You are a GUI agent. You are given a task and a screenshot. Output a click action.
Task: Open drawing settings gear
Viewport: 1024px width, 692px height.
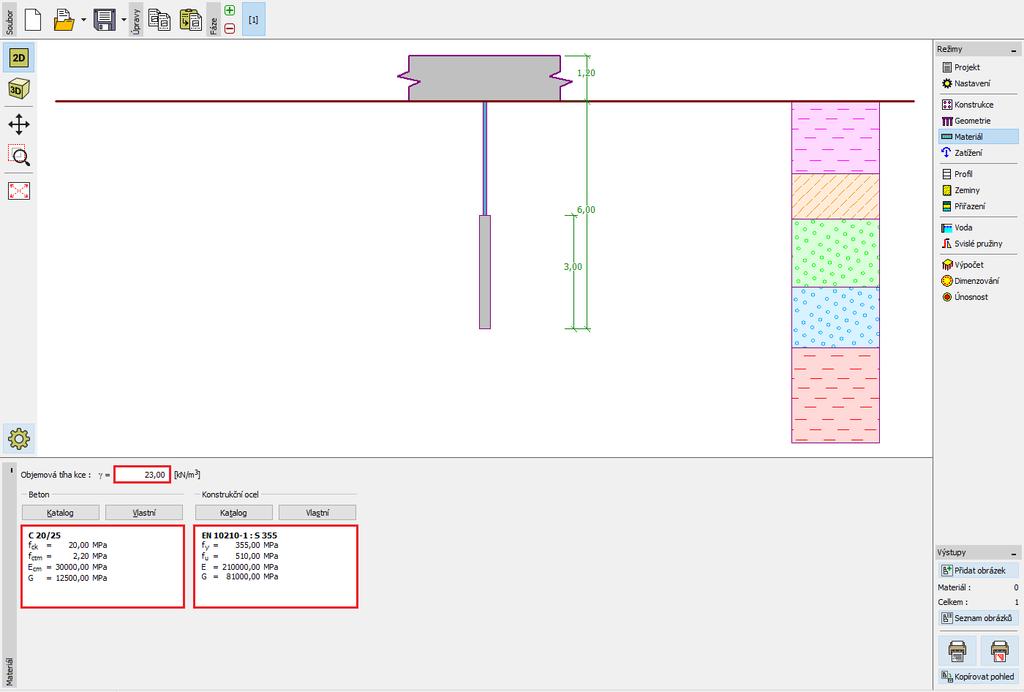(x=19, y=439)
